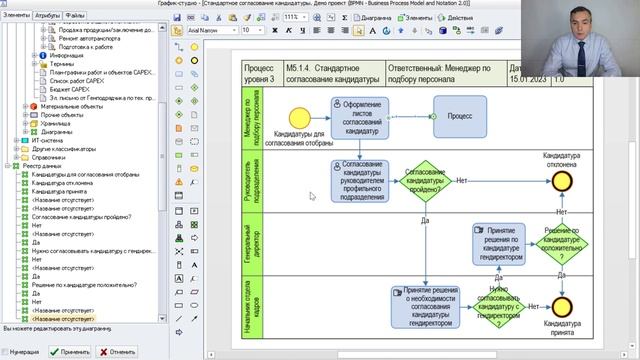The width and height of the screenshot is (640, 360).
Task: Click the canvas horizontal scrollbar thumb
Action: pyautogui.click(x=417, y=355)
